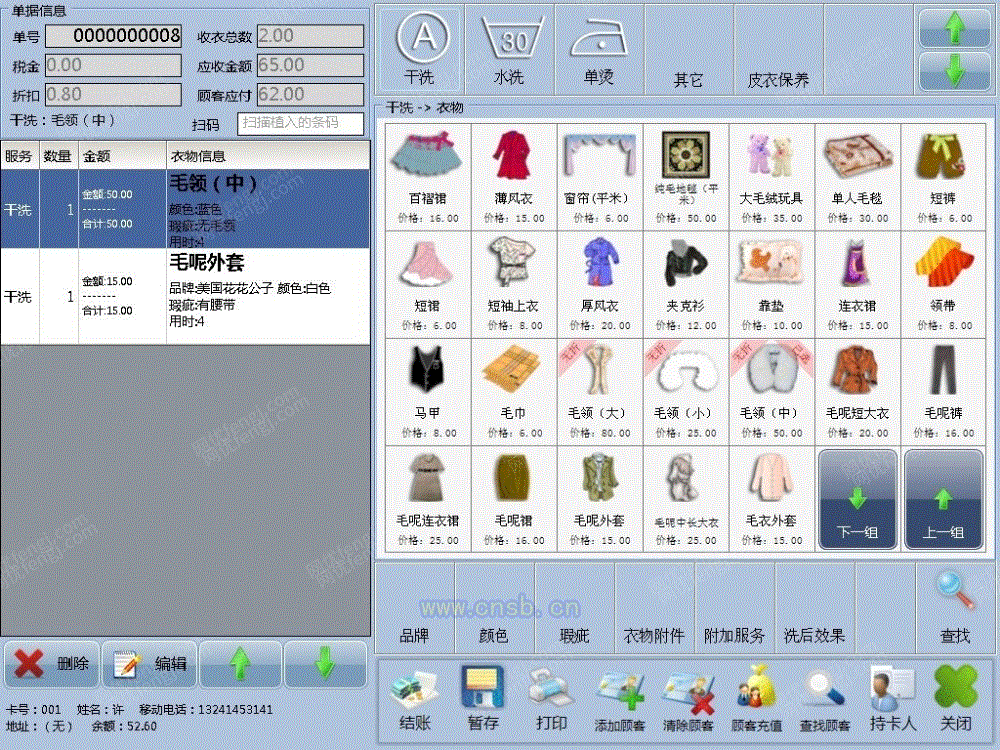Choose the 毛领（中） medium fur collar
The height and width of the screenshot is (750, 1000).
[x=772, y=392]
